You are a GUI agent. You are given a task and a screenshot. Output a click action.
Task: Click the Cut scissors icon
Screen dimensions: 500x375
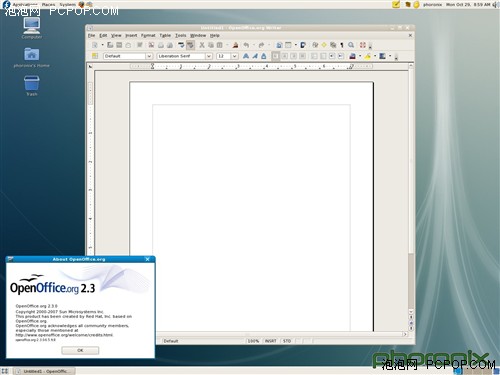(x=202, y=45)
